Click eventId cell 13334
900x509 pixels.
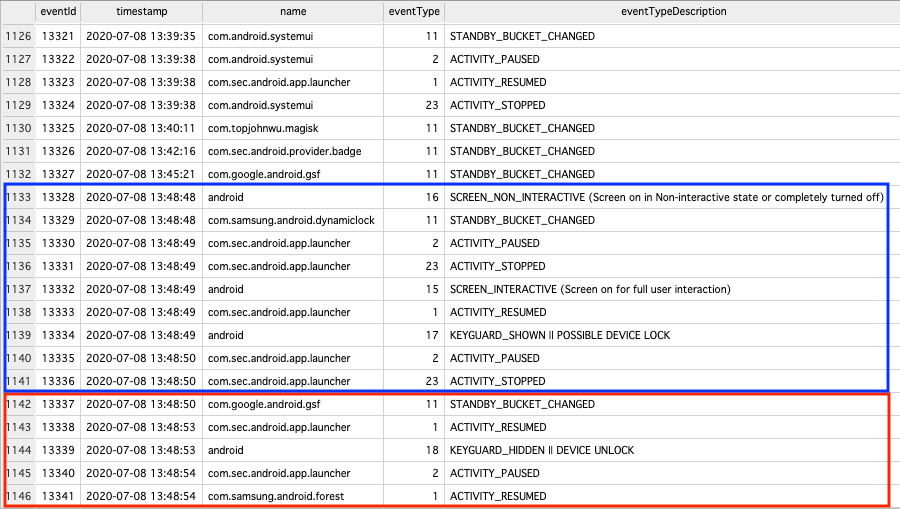[x=58, y=335]
